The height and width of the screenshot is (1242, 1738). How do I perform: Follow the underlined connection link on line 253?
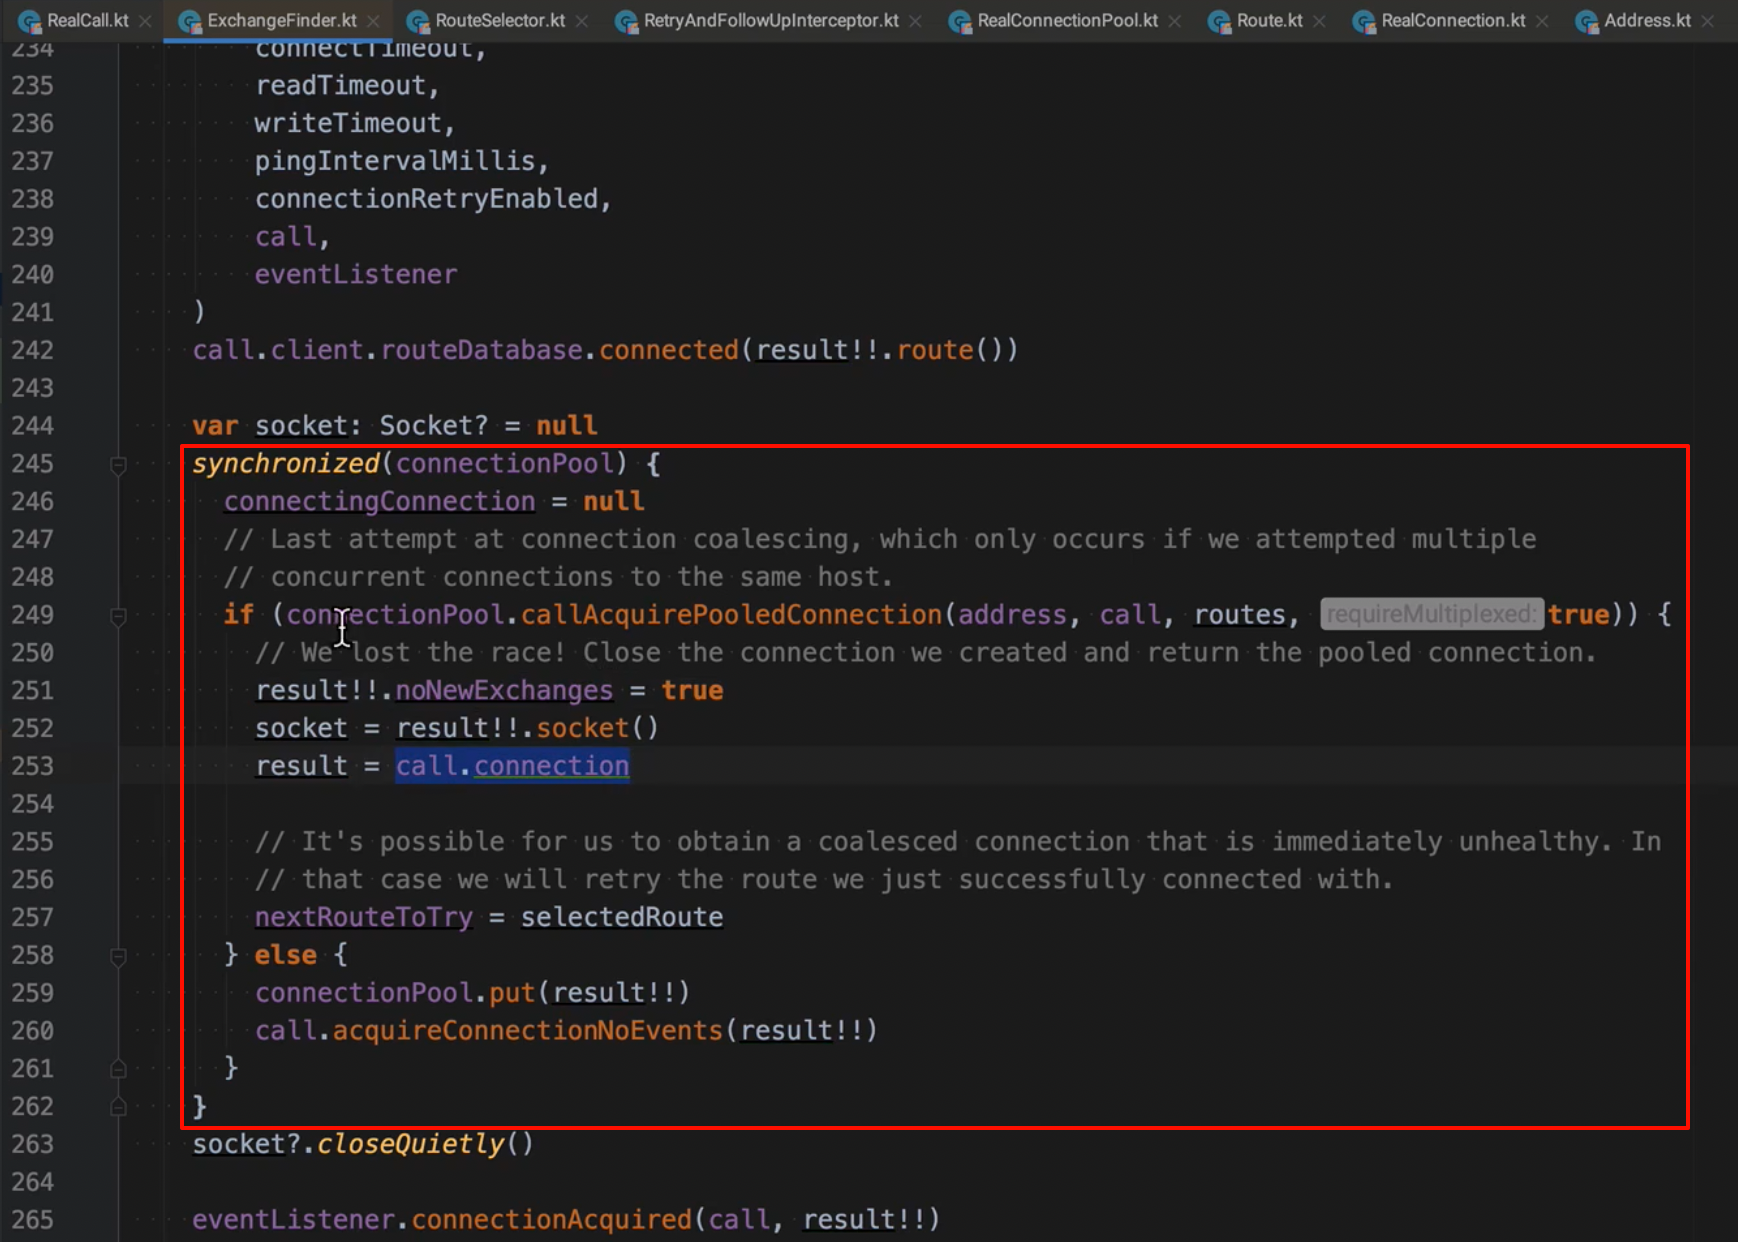click(x=551, y=766)
